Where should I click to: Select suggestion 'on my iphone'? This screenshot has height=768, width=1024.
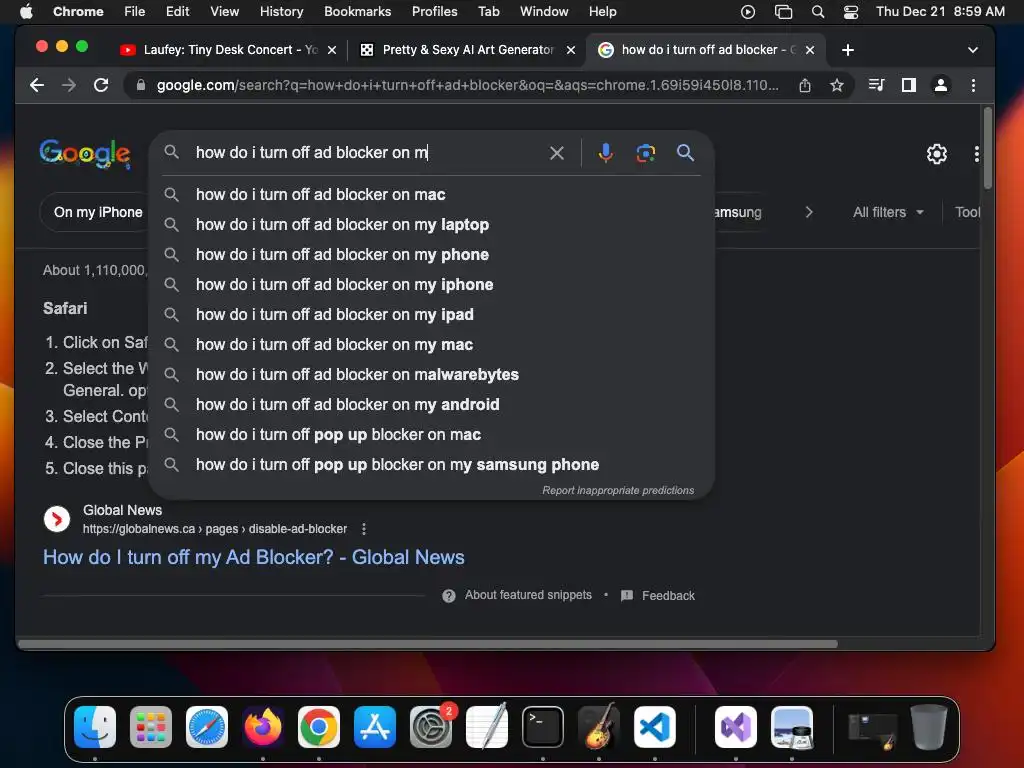click(431, 285)
